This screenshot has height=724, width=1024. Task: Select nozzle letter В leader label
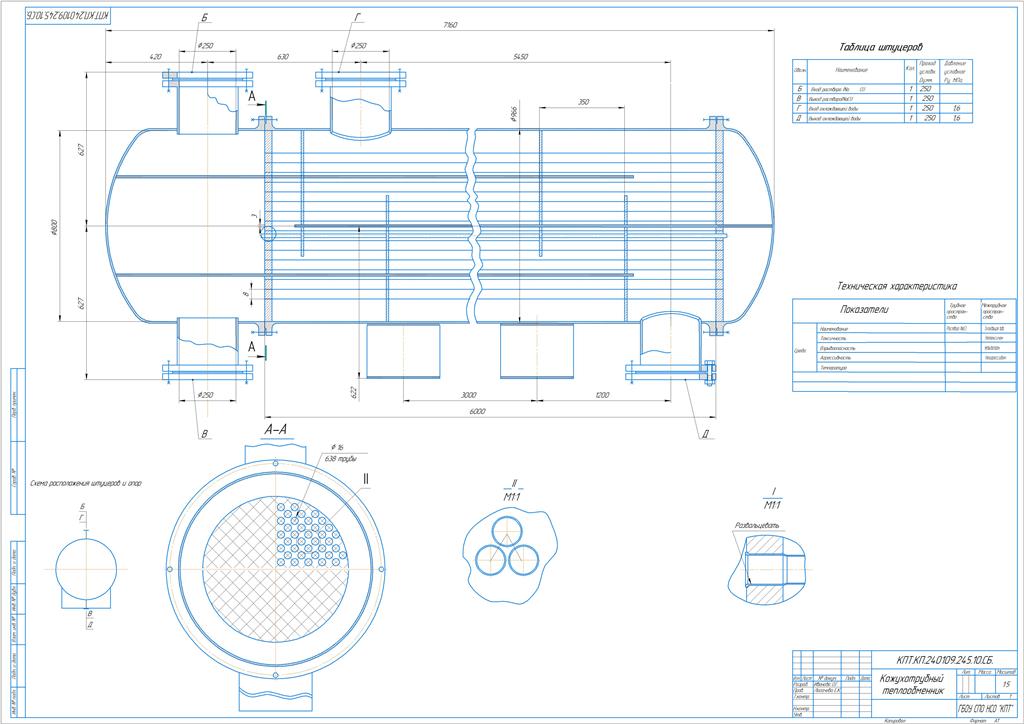point(204,433)
